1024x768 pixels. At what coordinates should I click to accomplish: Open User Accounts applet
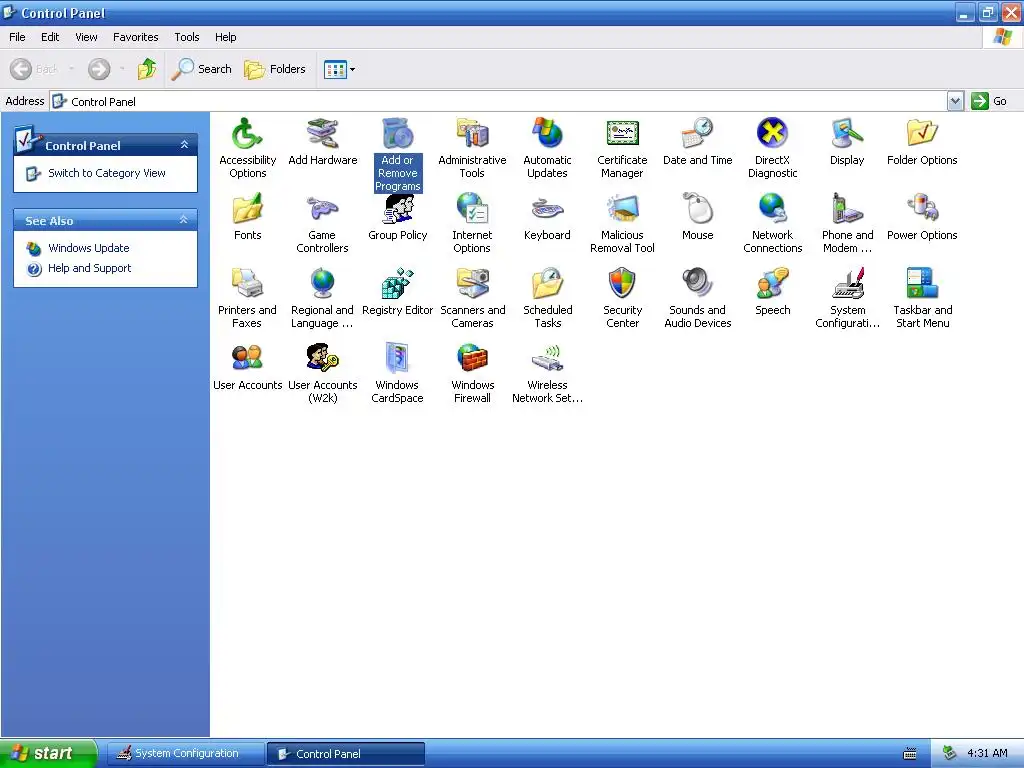coord(248,367)
